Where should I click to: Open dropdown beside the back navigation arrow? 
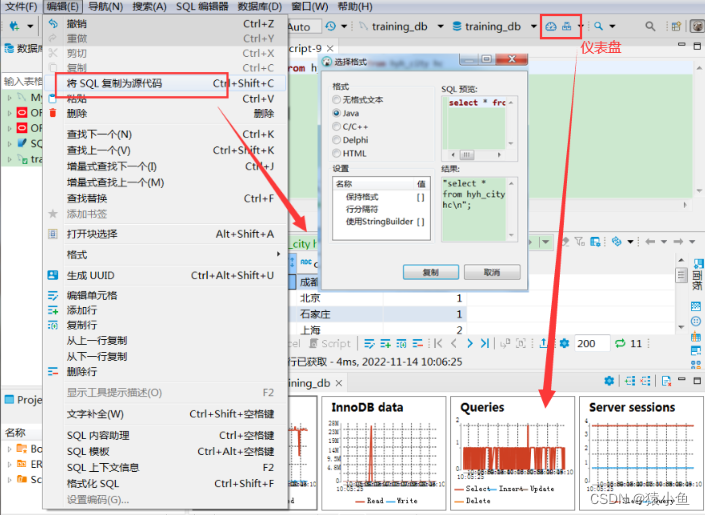tap(664, 242)
